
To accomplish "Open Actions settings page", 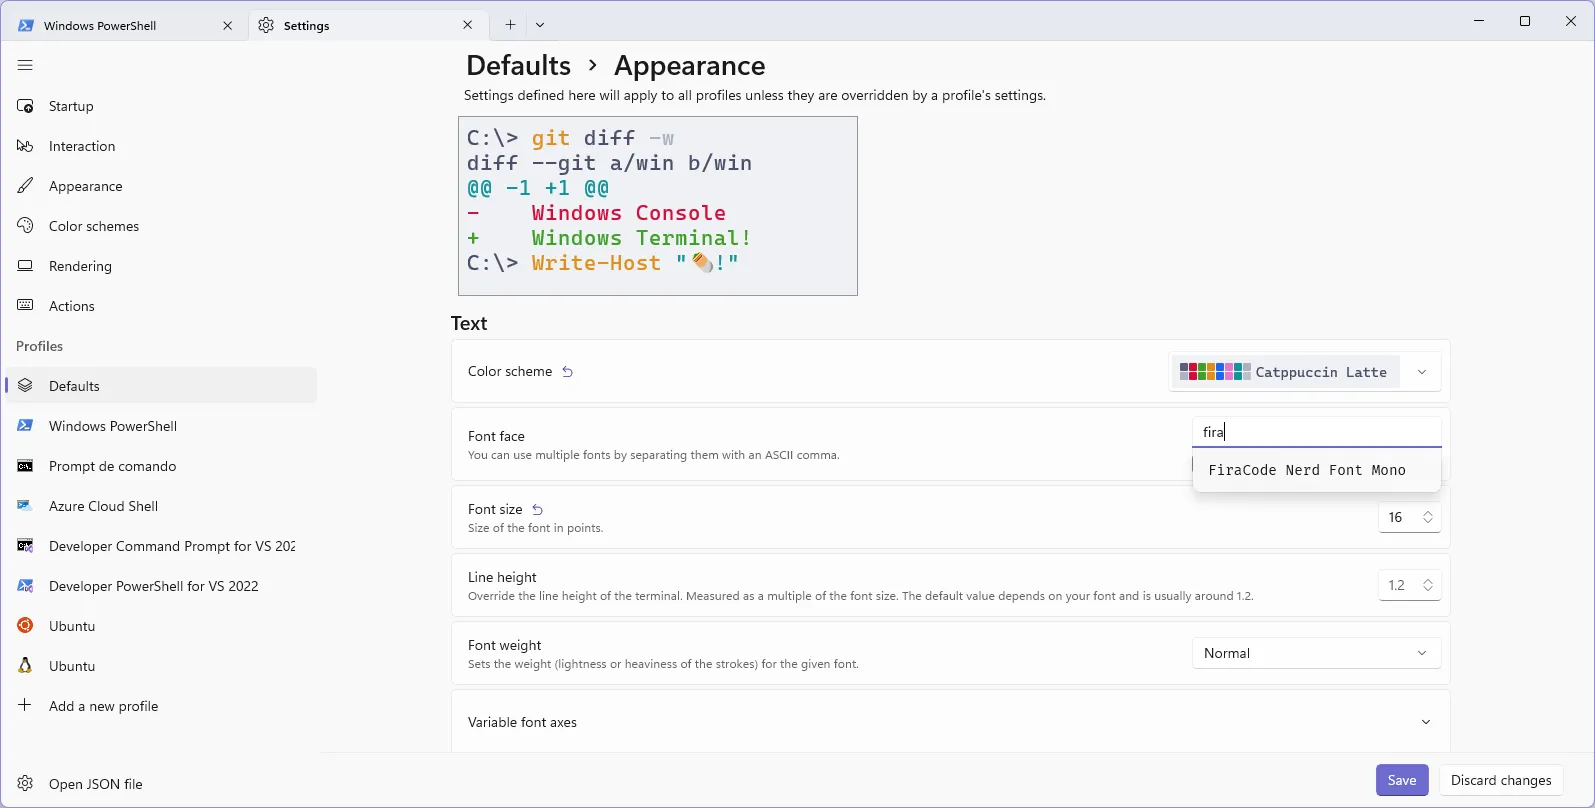I will (x=161, y=306).
